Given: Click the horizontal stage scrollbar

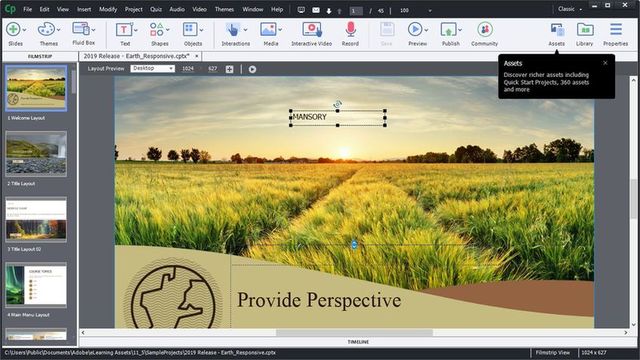Looking at the screenshot, I should coord(354,333).
